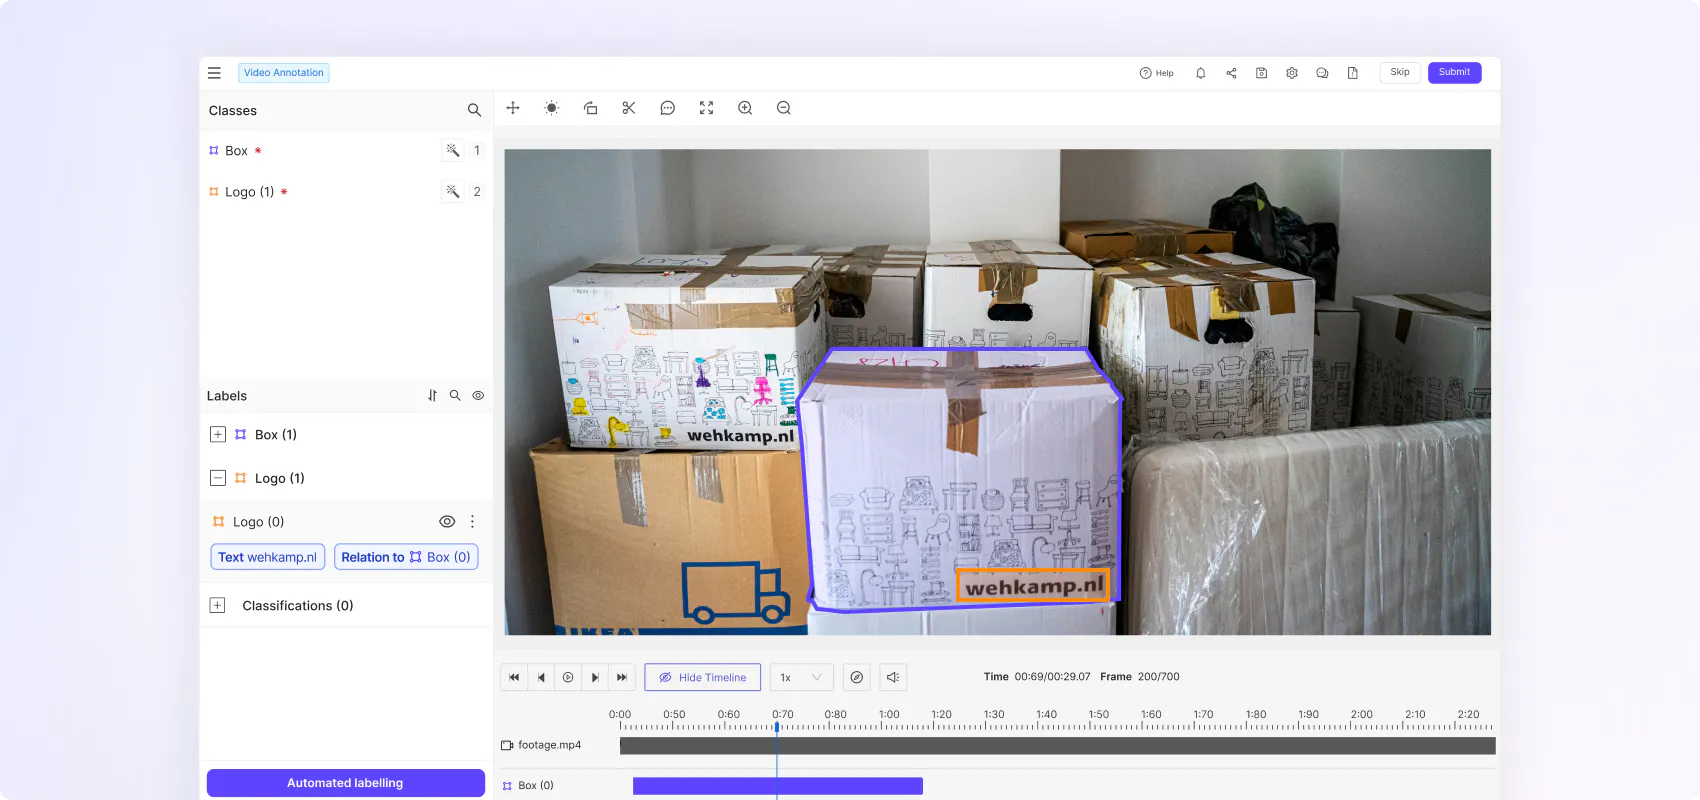Open the comments chat icon in header
This screenshot has height=800, width=1700.
pos(1322,73)
